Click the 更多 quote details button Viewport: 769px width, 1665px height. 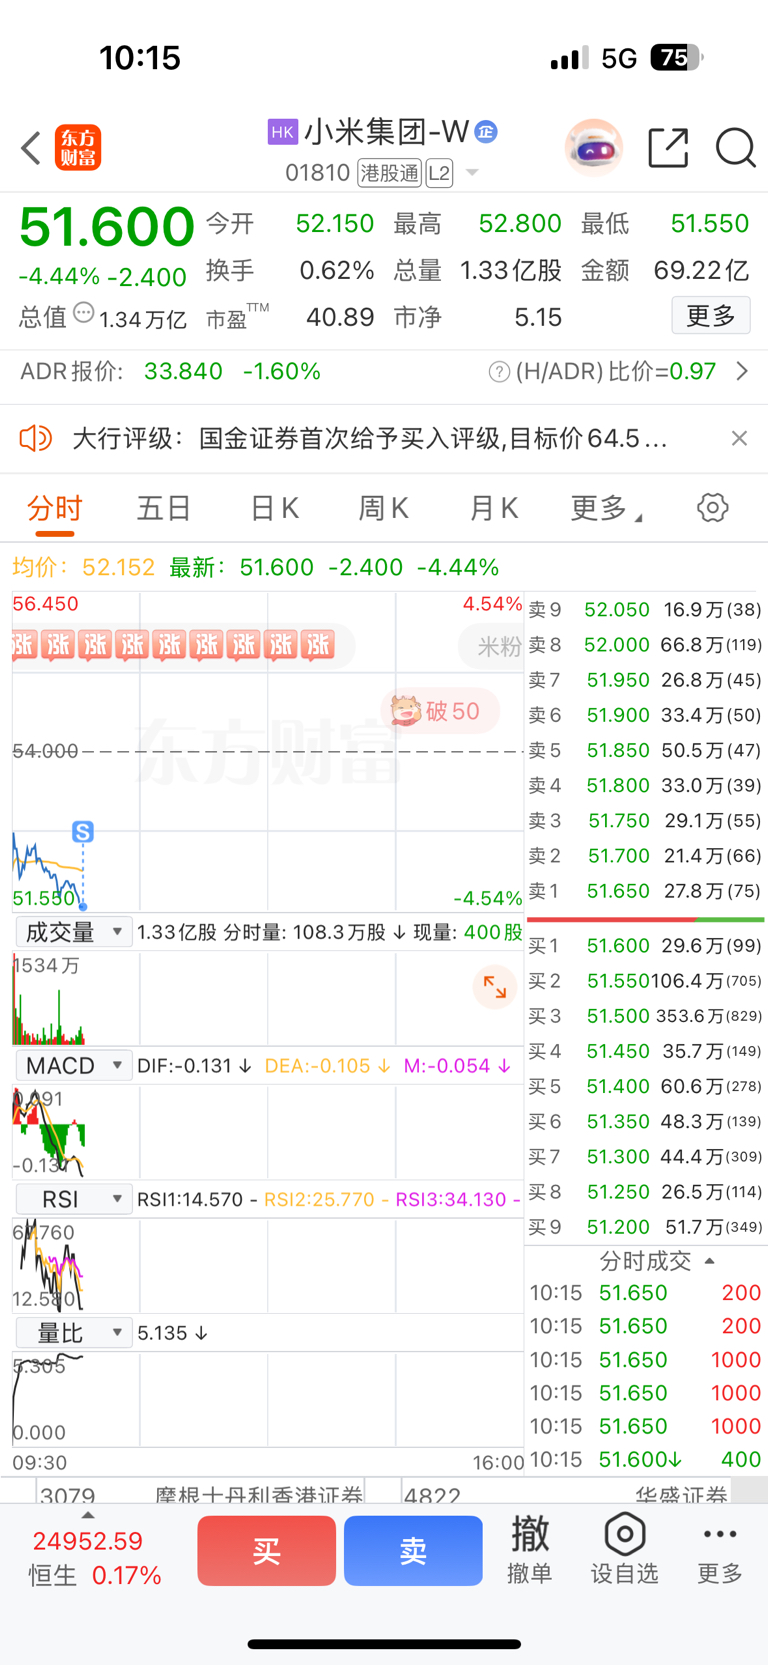(x=711, y=316)
